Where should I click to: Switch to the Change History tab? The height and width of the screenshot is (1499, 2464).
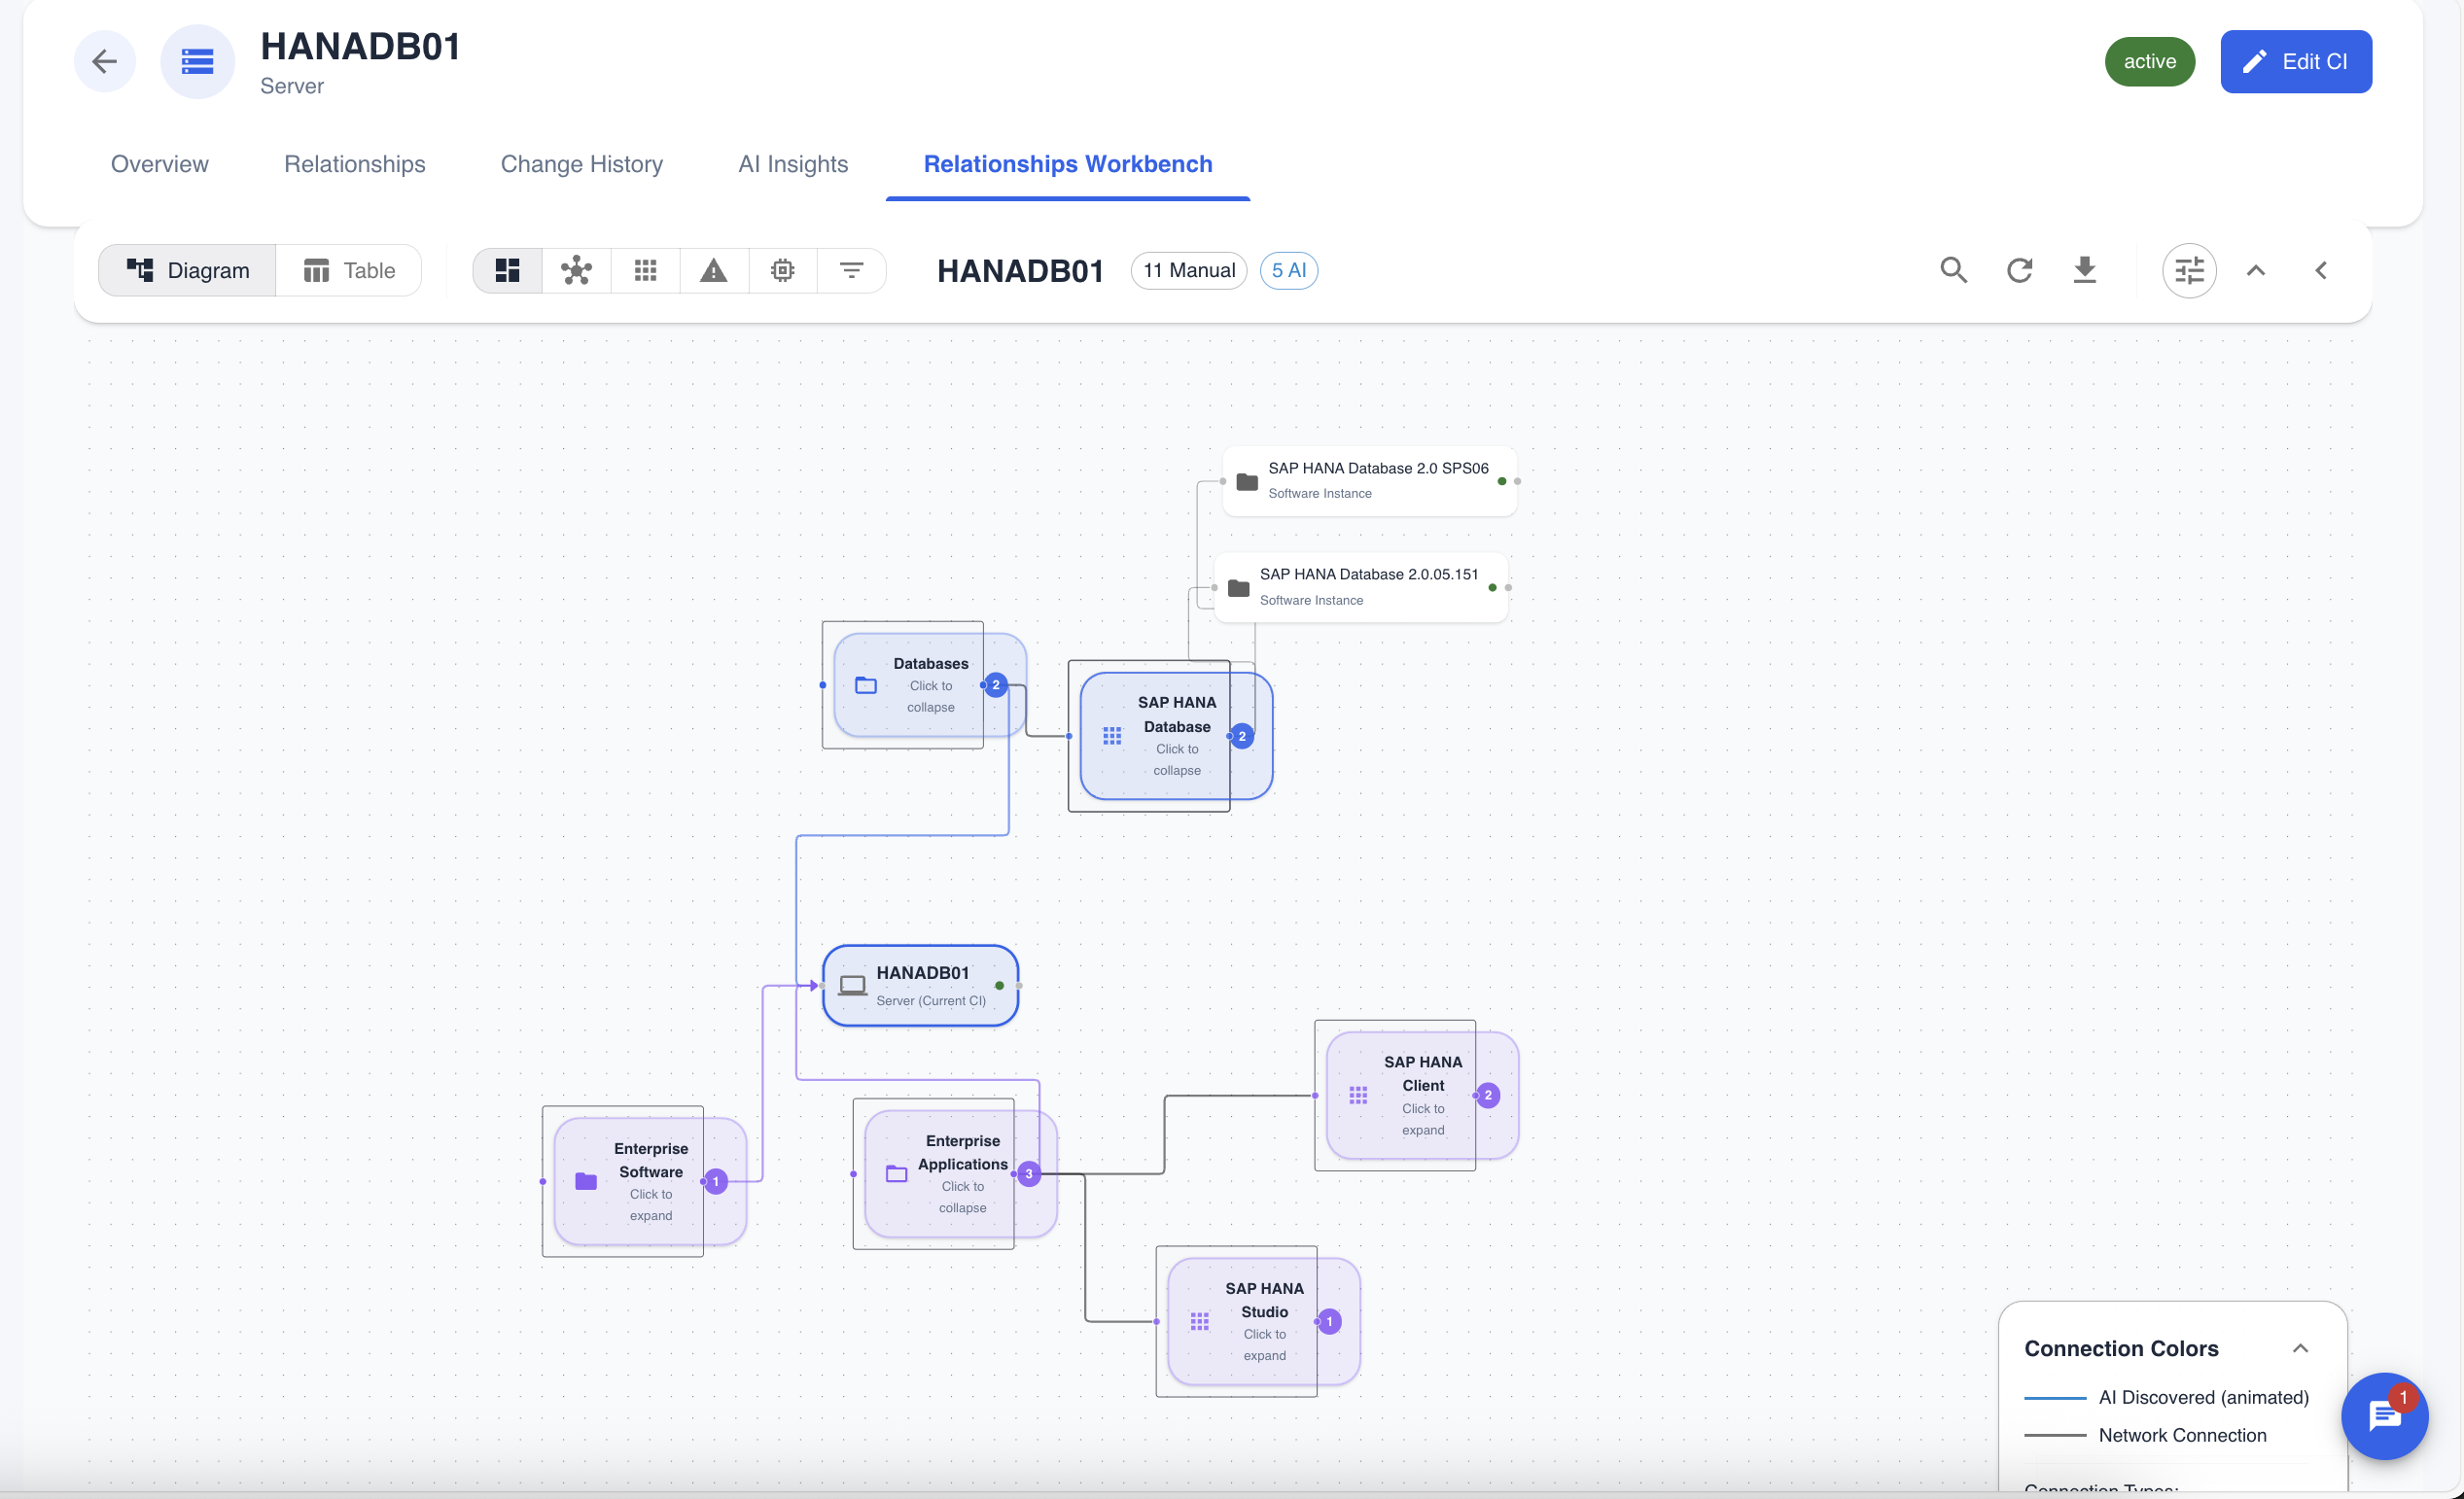[581, 164]
